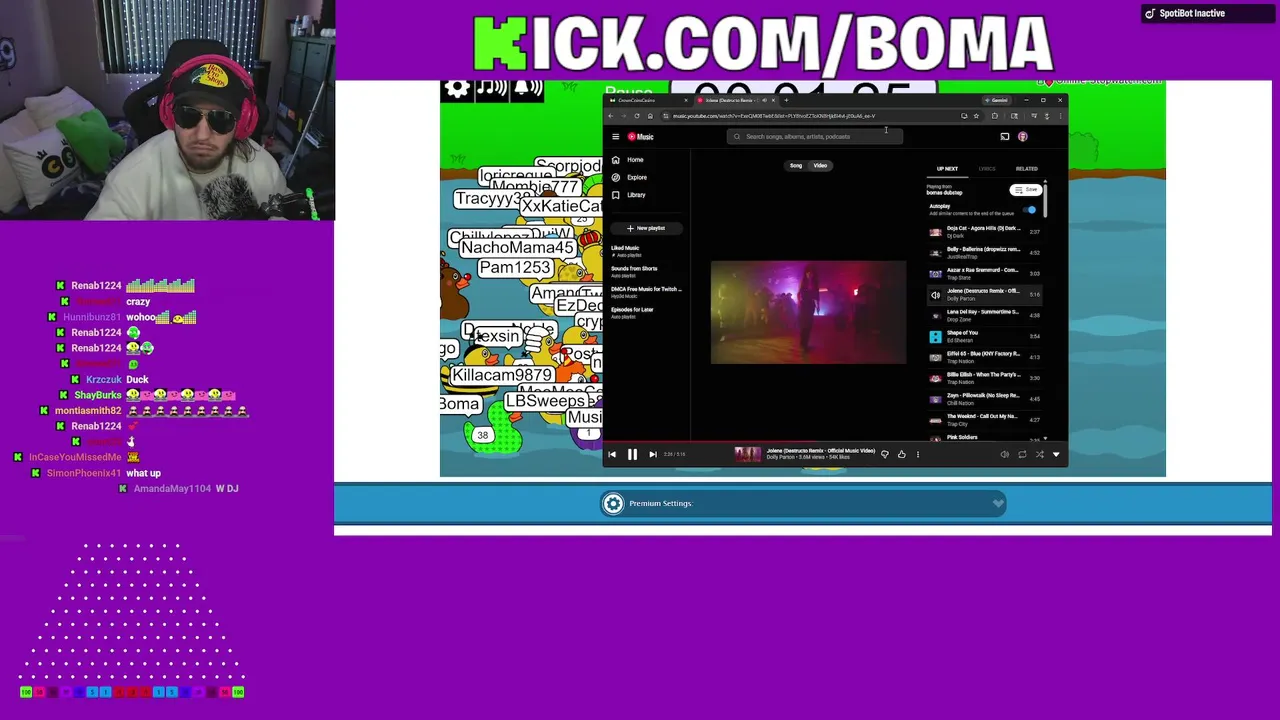Click the Up Next queue scrollbar
Viewport: 1280px width, 720px height.
(x=1045, y=200)
